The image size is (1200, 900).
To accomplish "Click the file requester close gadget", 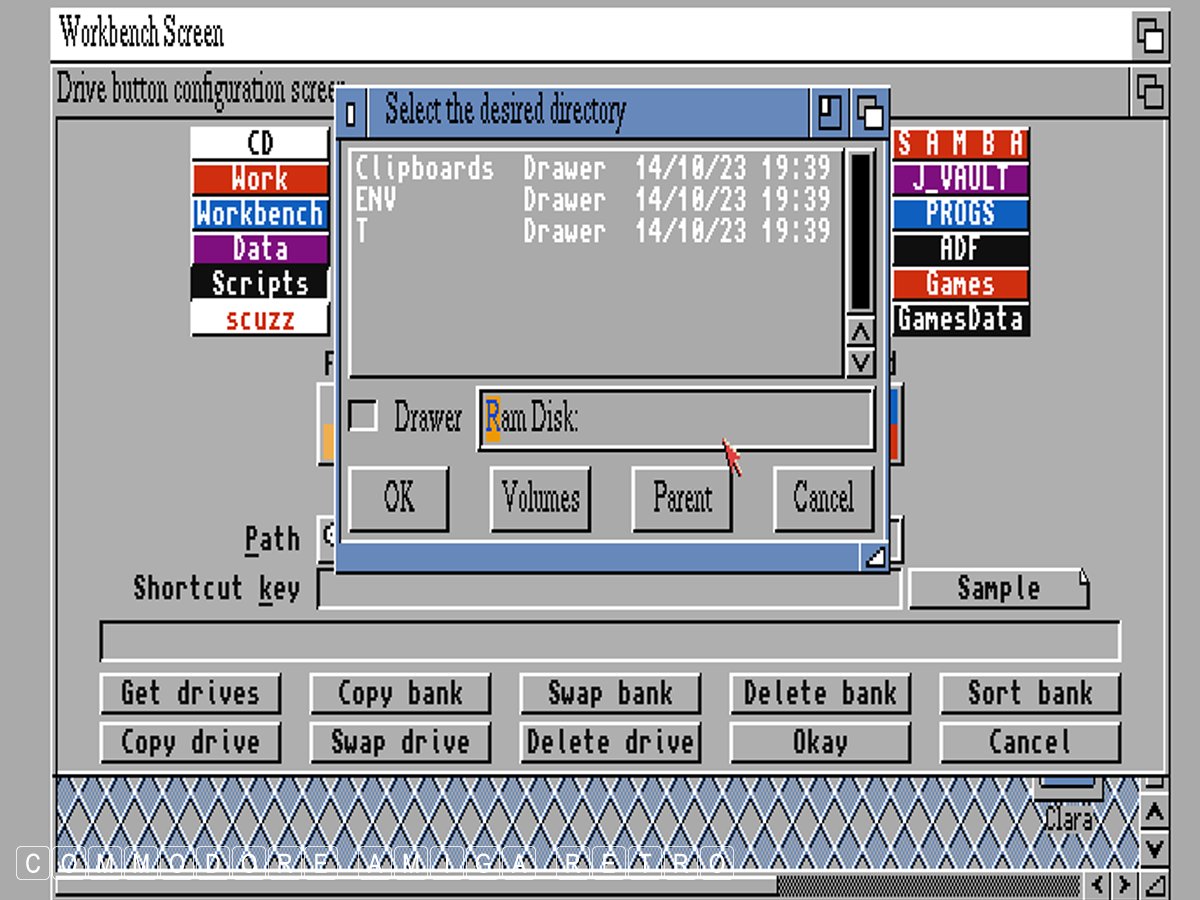I will pyautogui.click(x=350, y=112).
